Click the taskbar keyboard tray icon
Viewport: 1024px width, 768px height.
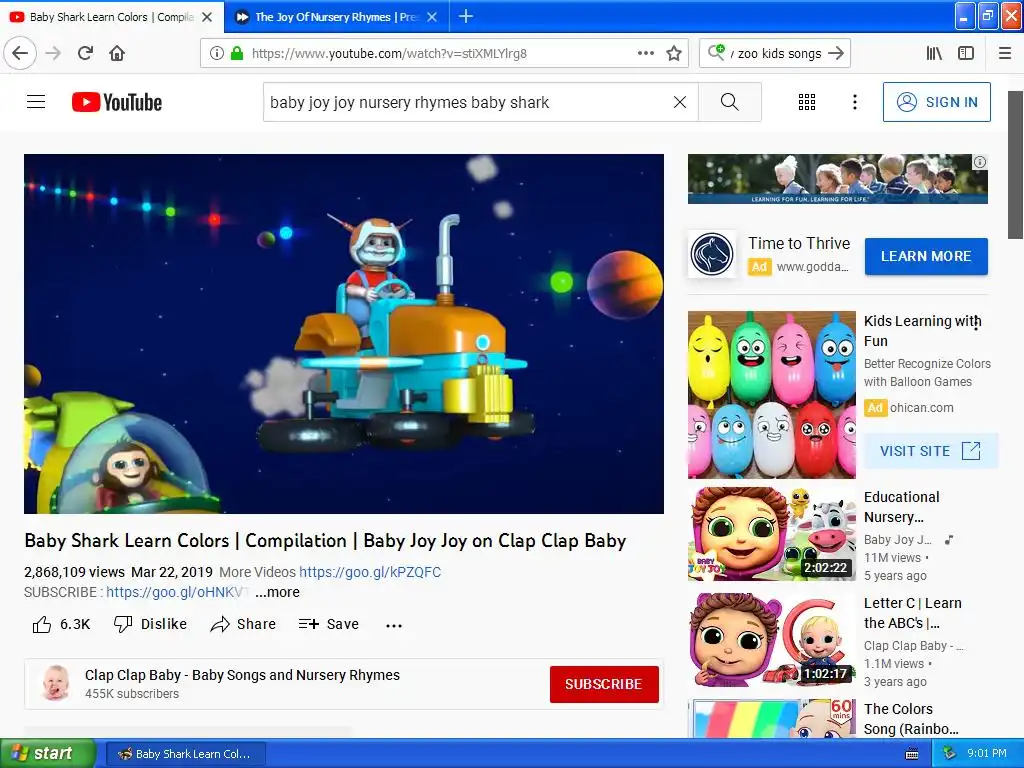pos(912,754)
